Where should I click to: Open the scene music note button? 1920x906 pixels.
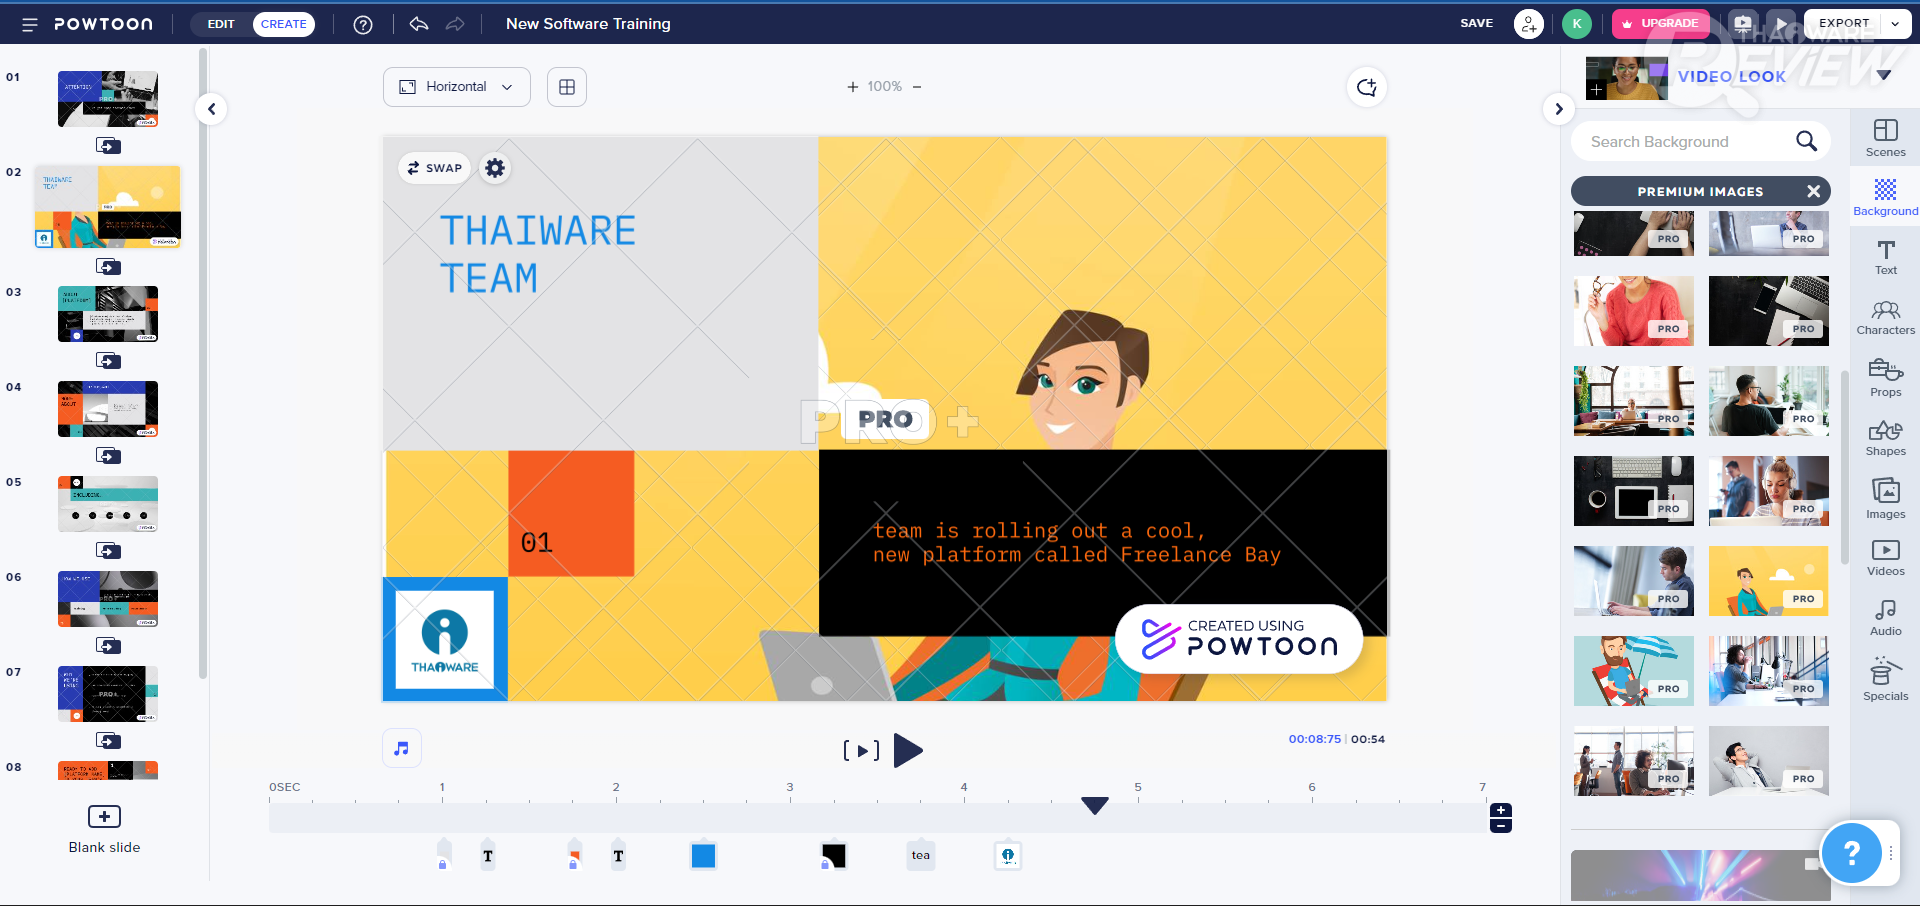coord(402,748)
